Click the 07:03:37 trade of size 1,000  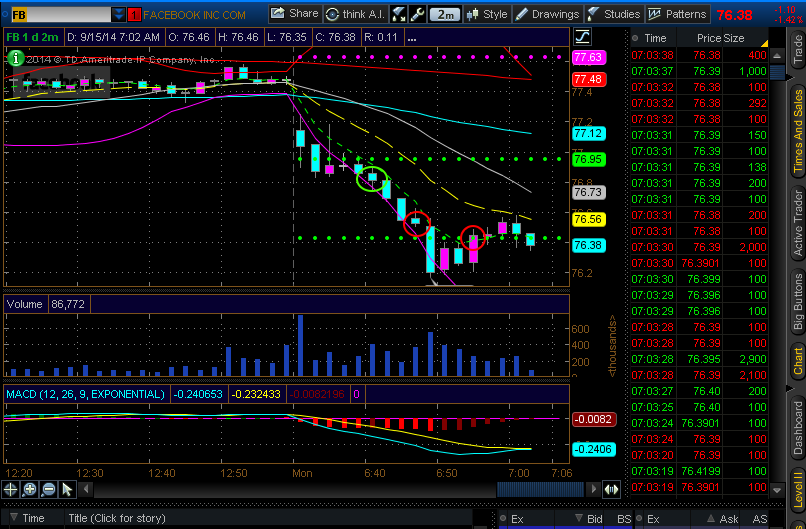(699, 71)
